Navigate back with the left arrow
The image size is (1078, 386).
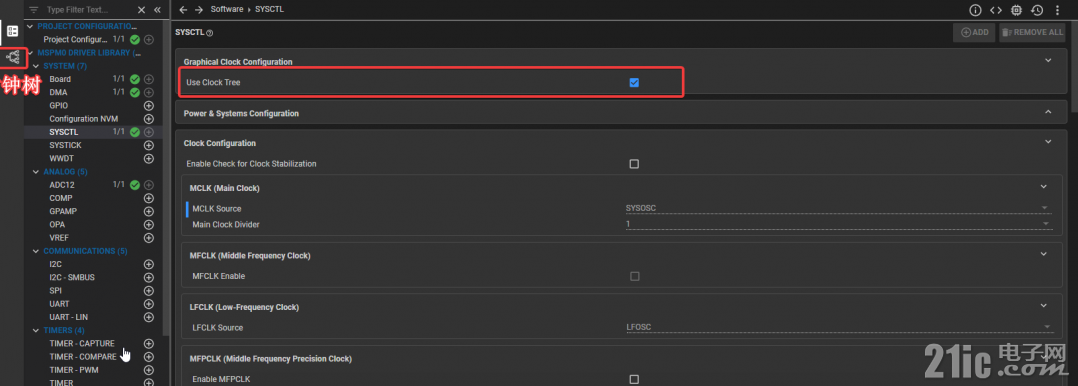pyautogui.click(x=183, y=10)
